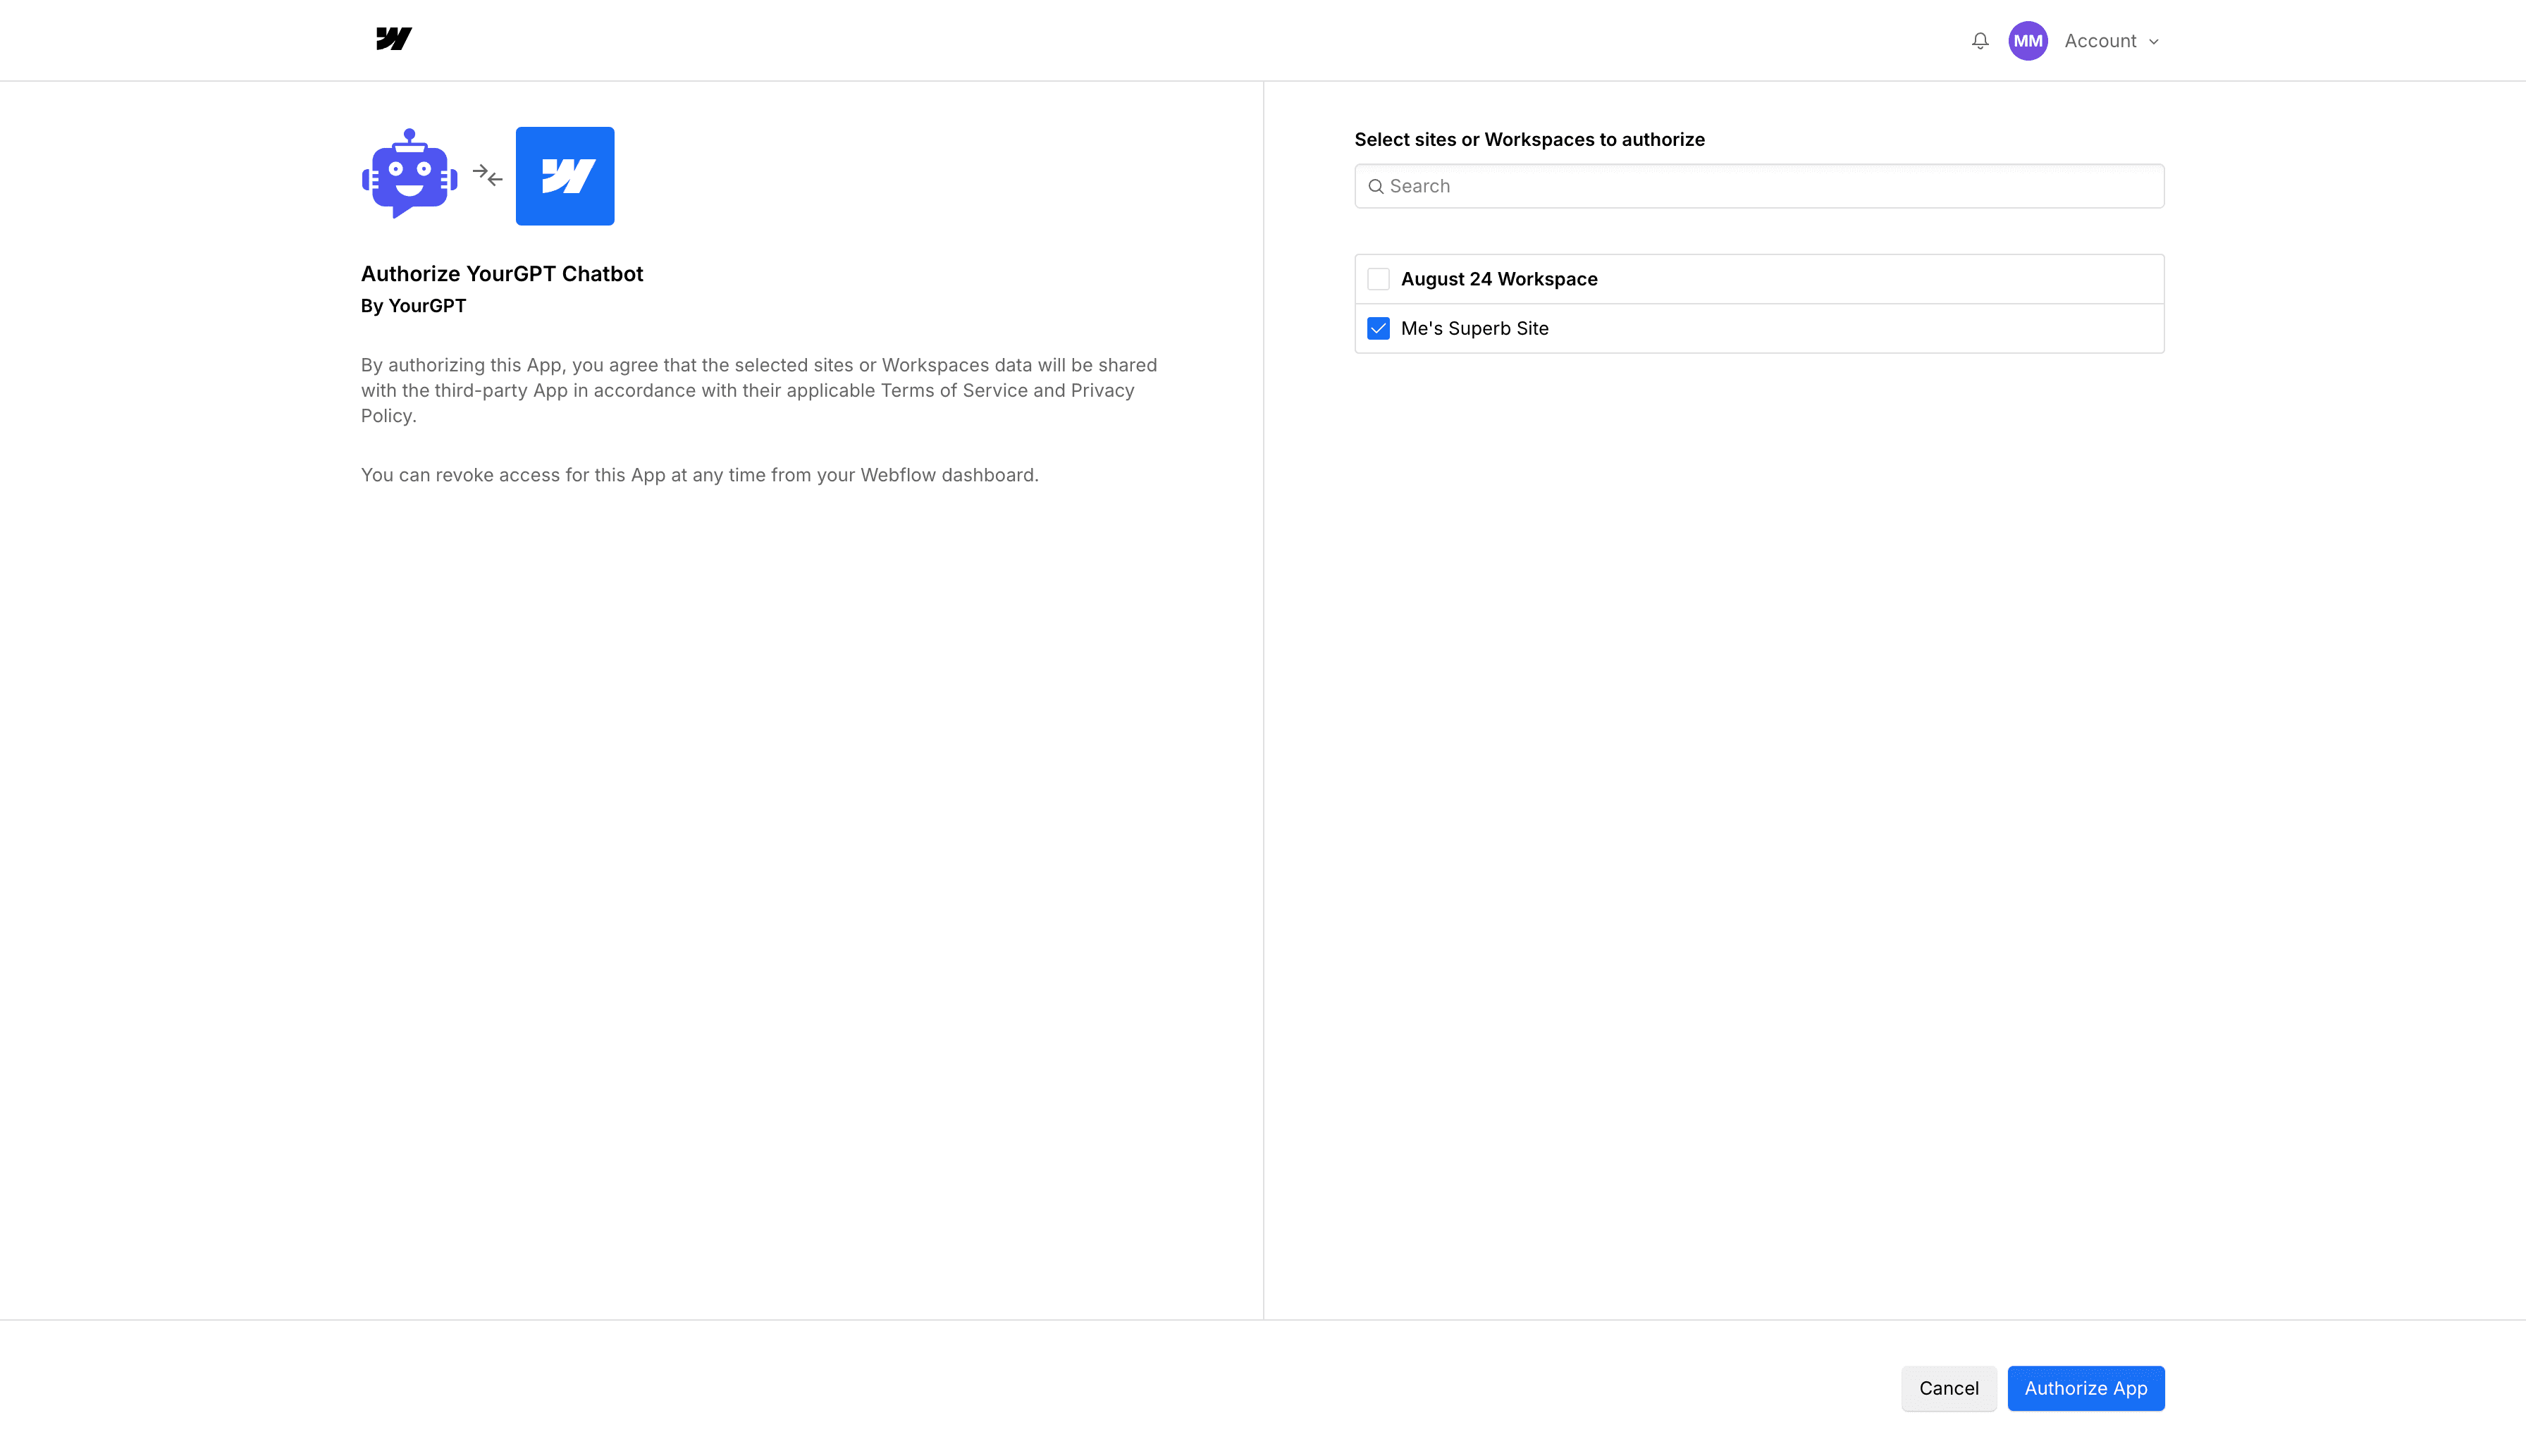The width and height of the screenshot is (2526, 1456).
Task: Click the blue Webflow app icon
Action: tap(564, 175)
